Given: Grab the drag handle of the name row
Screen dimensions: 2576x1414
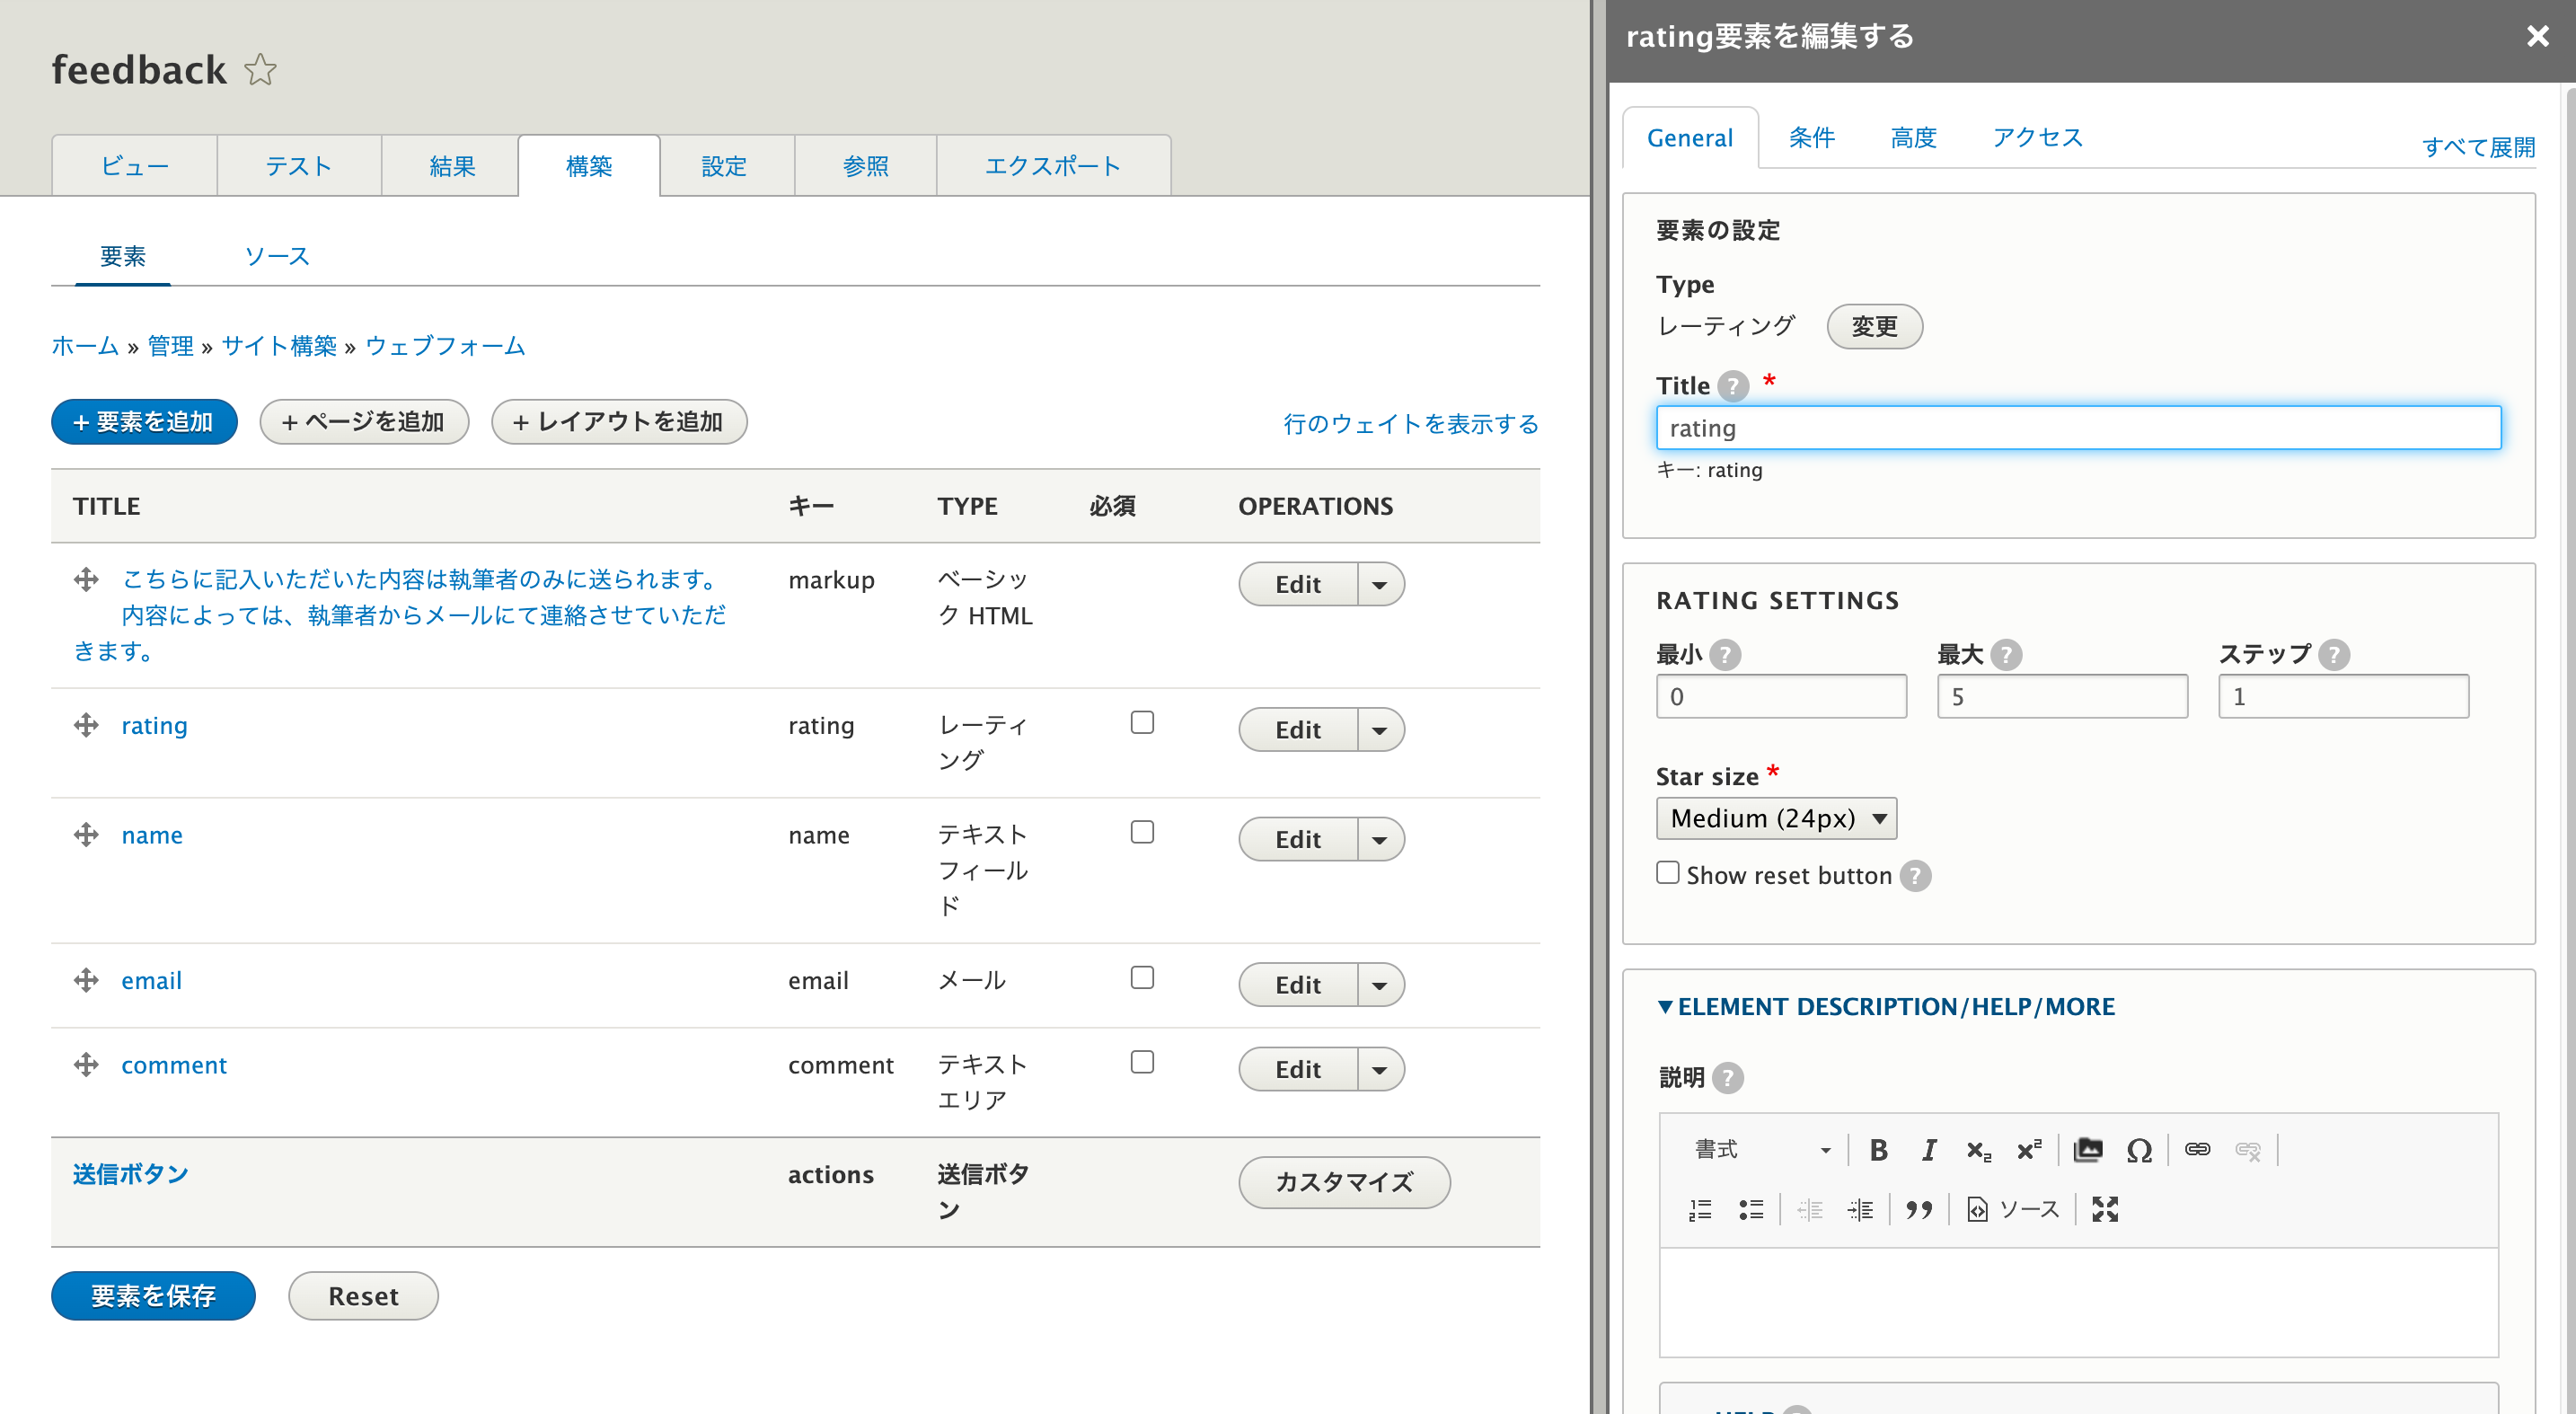Looking at the screenshot, I should (86, 835).
